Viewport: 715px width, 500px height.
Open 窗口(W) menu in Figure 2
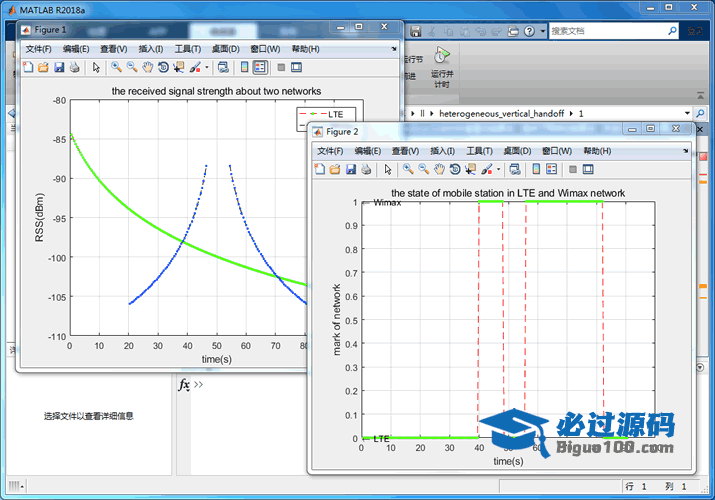557,151
